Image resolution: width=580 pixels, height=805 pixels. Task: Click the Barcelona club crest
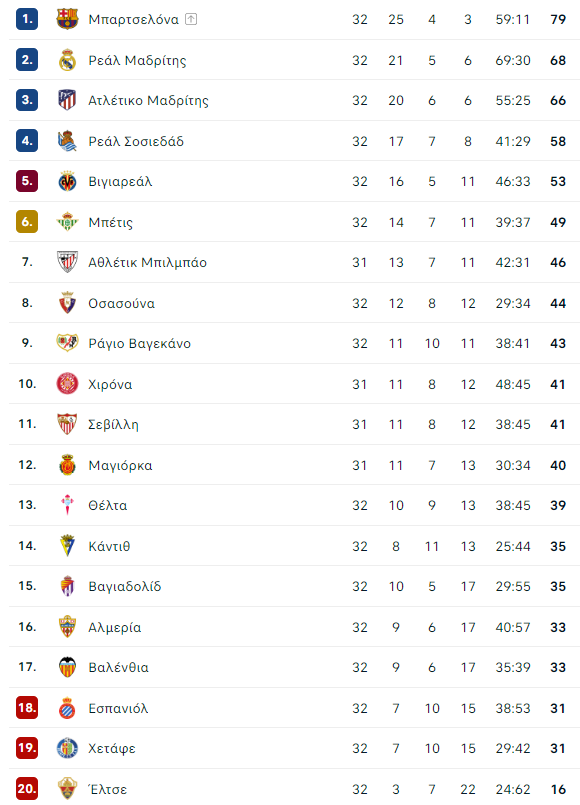[x=67, y=19]
